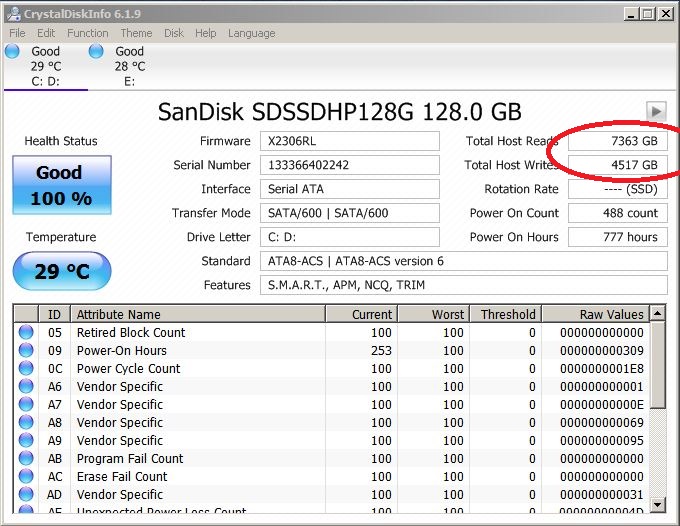
Task: Select the Retired Block Count row text
Action: pos(131,333)
